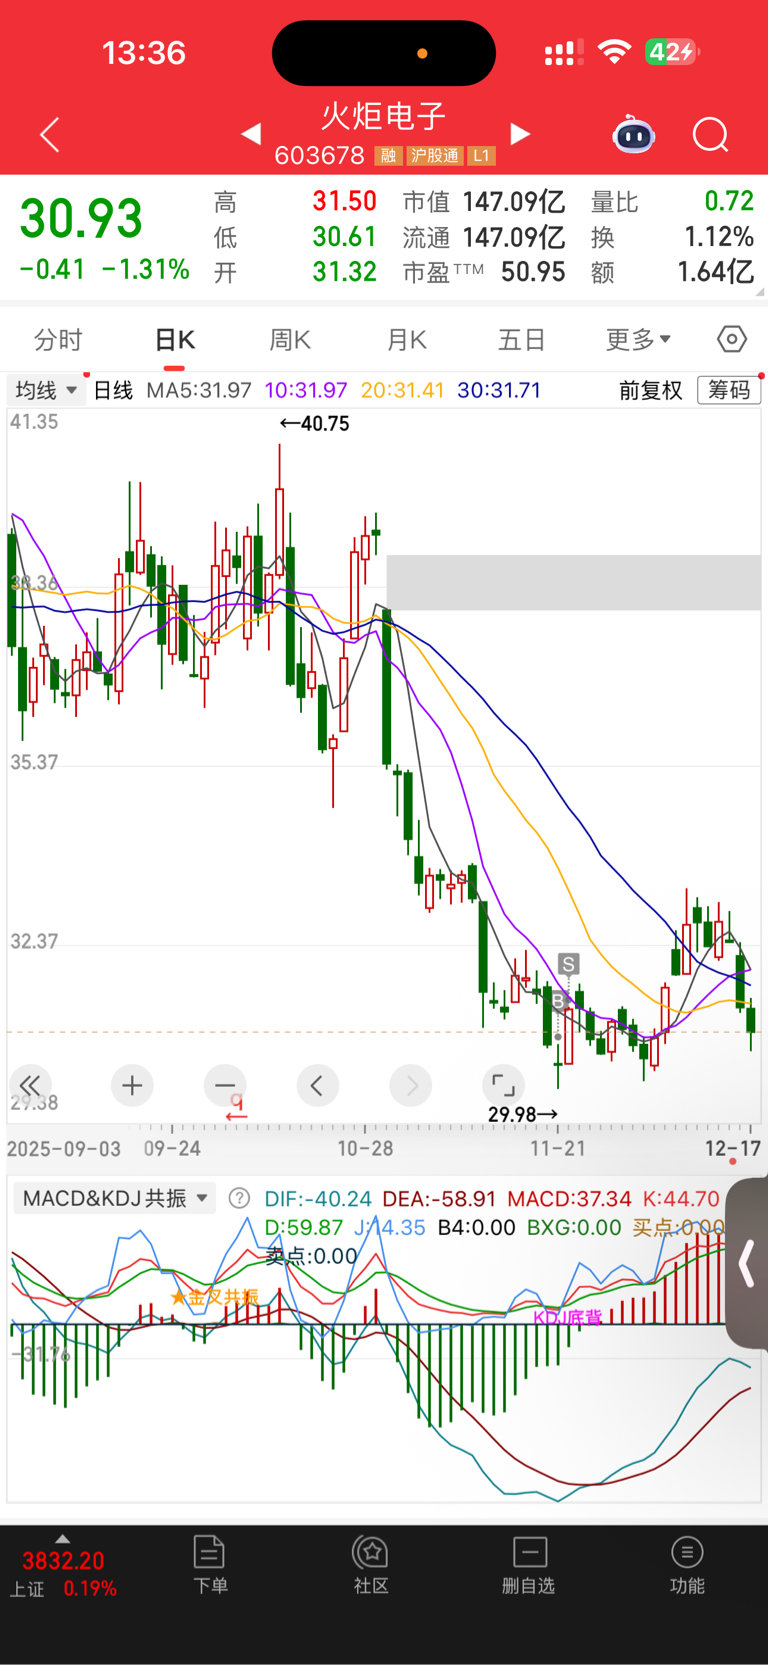Tap current price 30.93
Screen dimensions: 768x1665
tap(81, 219)
